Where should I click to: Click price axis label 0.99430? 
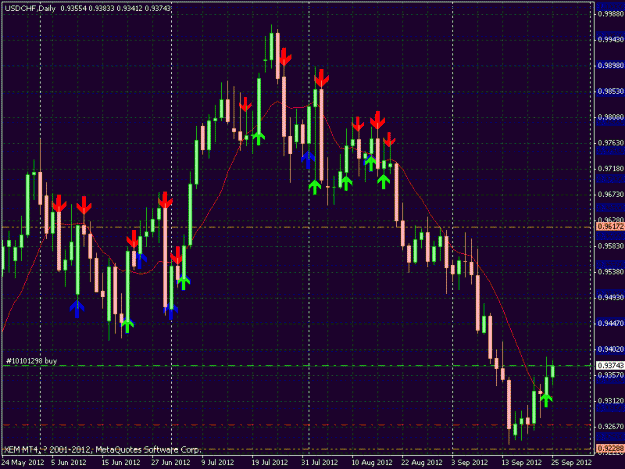tap(611, 39)
